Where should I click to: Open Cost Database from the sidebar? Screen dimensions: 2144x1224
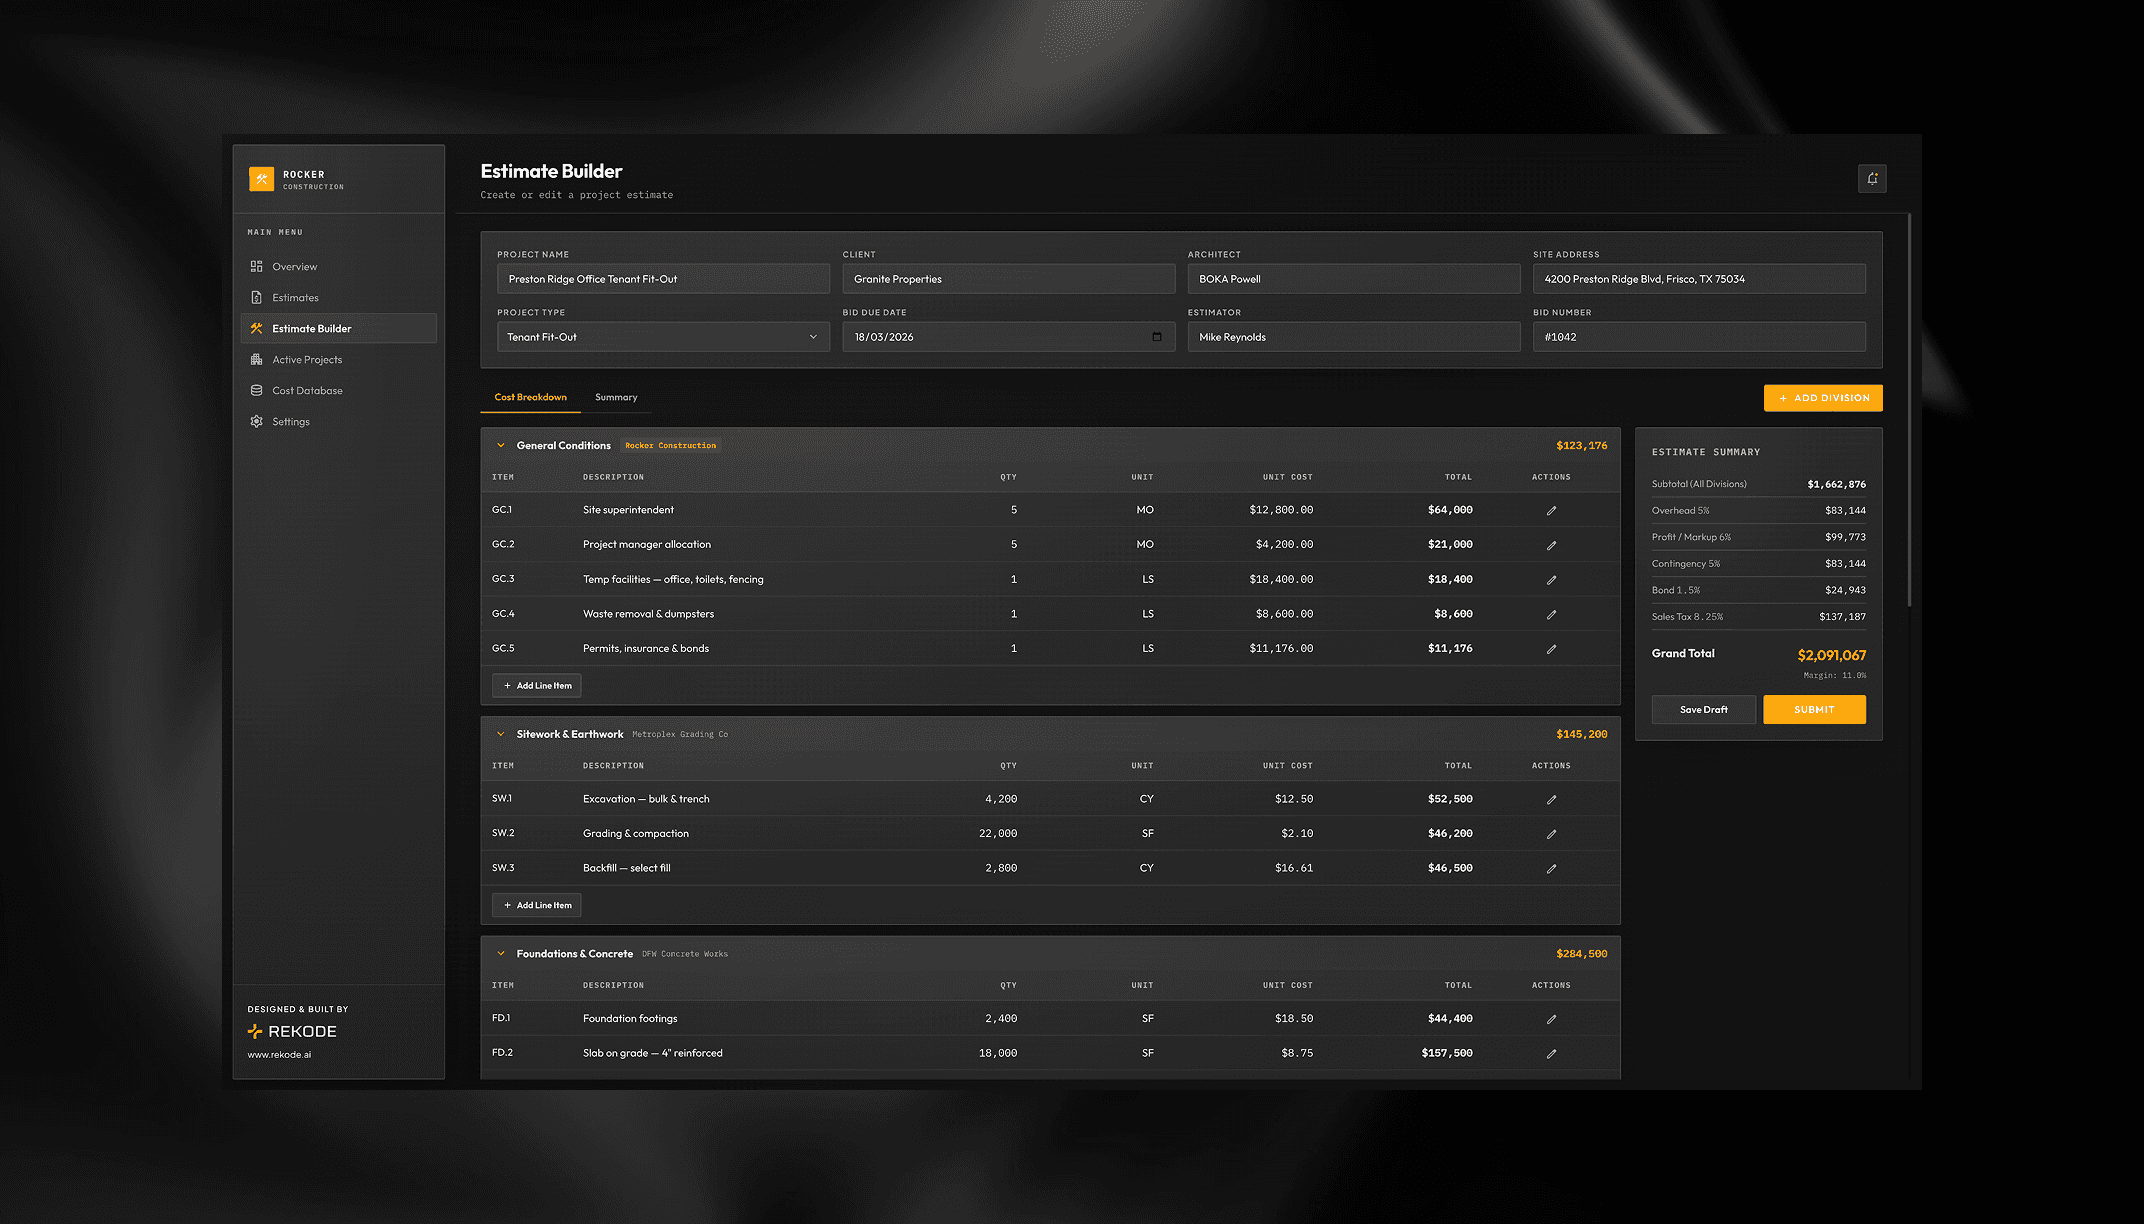click(307, 391)
